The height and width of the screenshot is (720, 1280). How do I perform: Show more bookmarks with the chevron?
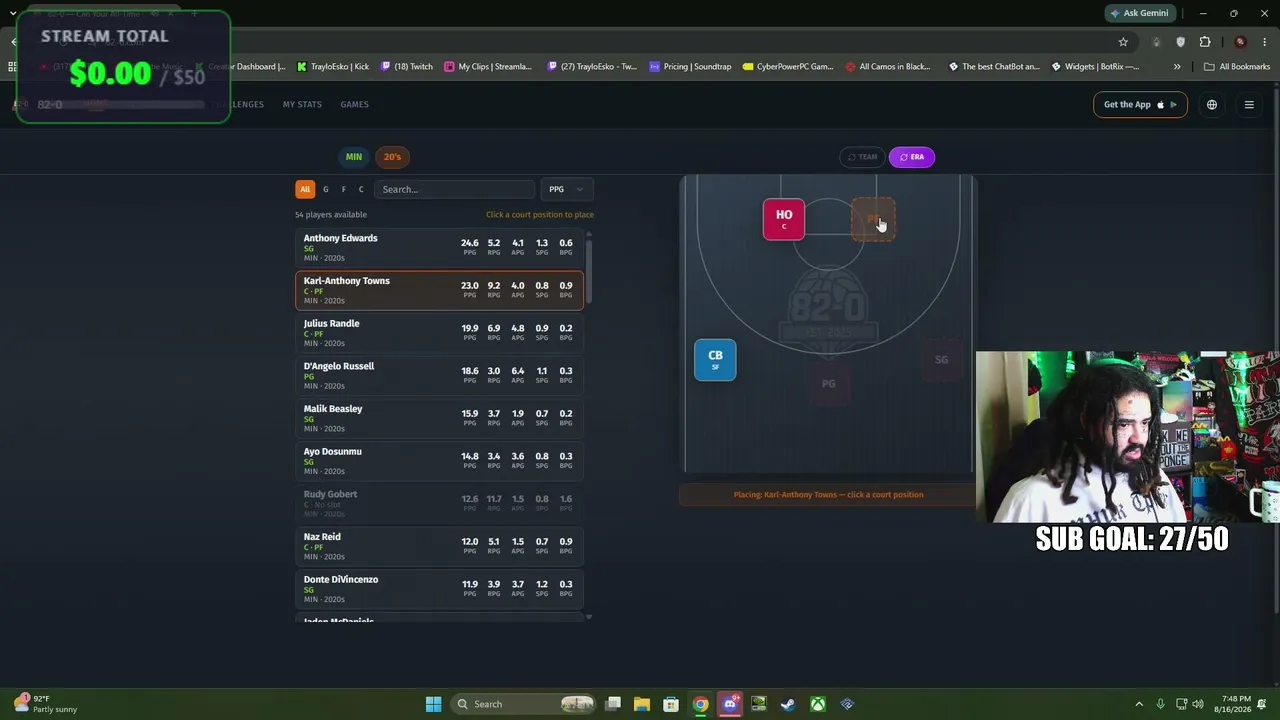click(x=1177, y=67)
